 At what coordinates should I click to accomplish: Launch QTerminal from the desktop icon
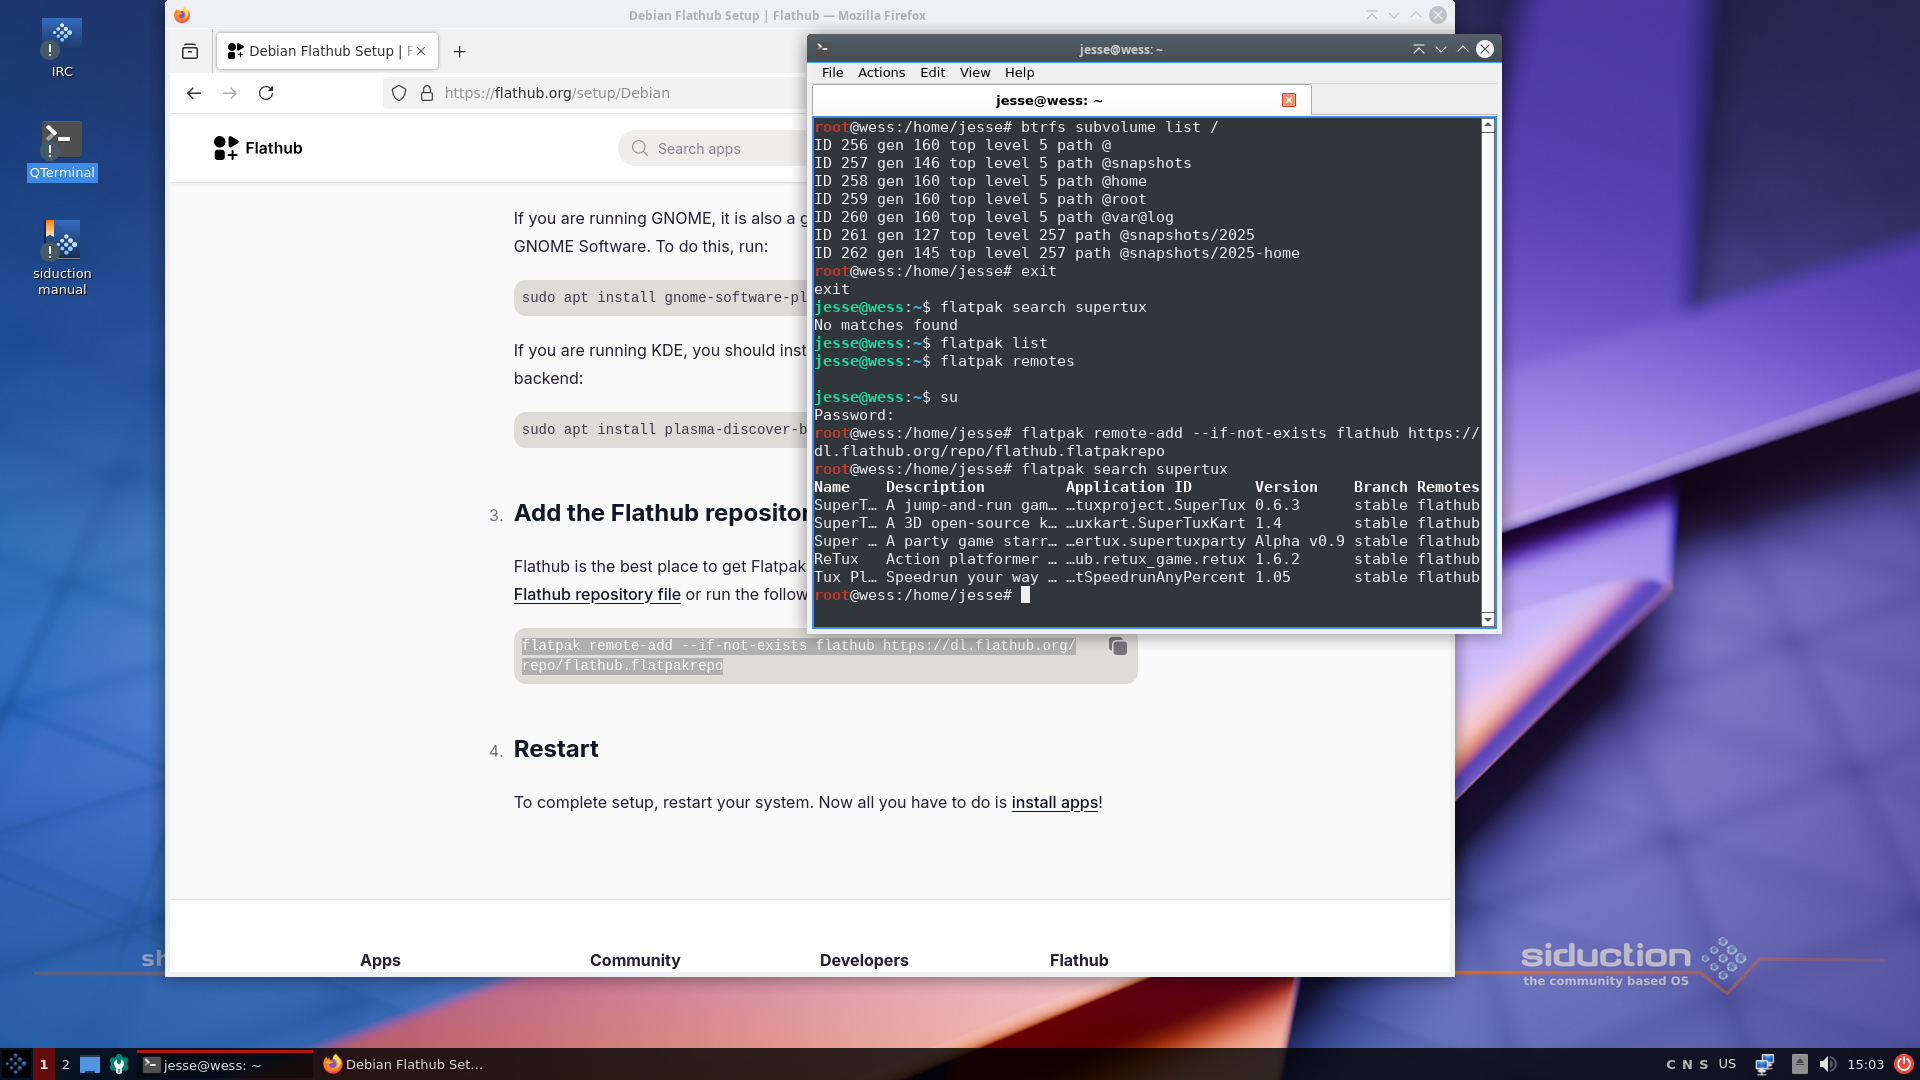pyautogui.click(x=62, y=150)
